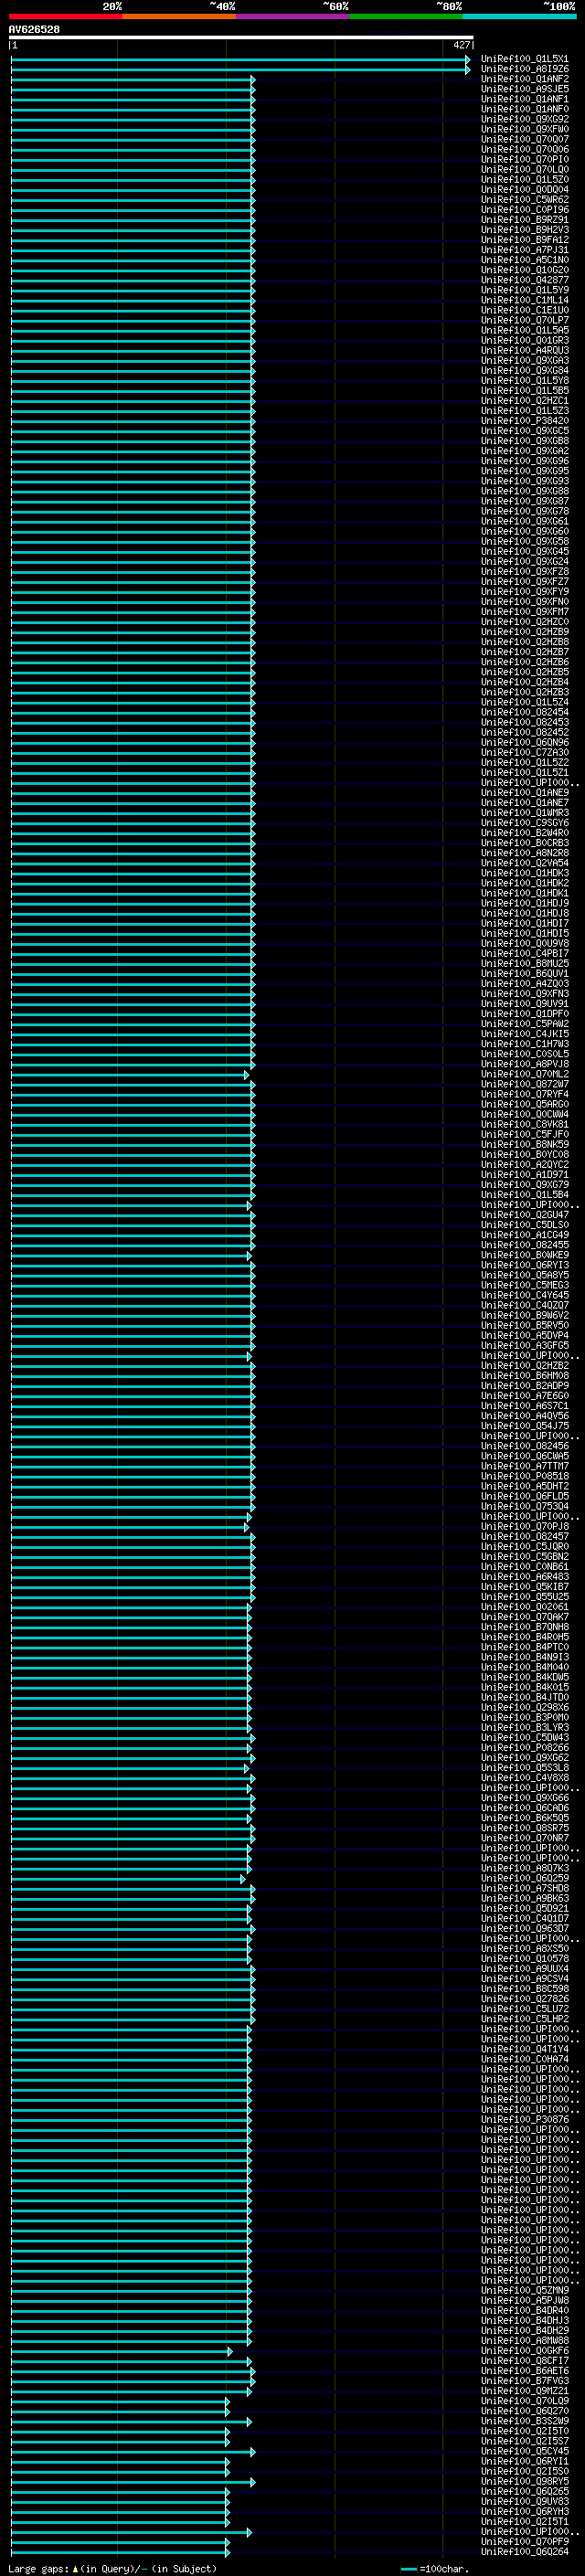Click the UniRef100_Q0DQ04 label
This screenshot has height=2576, width=585.
pyautogui.click(x=524, y=189)
